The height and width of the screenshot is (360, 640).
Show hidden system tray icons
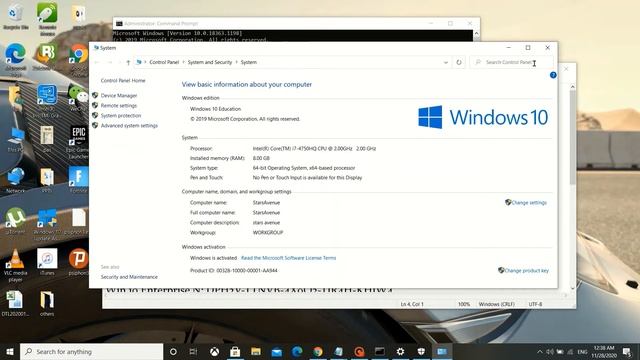pyautogui.click(x=540, y=351)
